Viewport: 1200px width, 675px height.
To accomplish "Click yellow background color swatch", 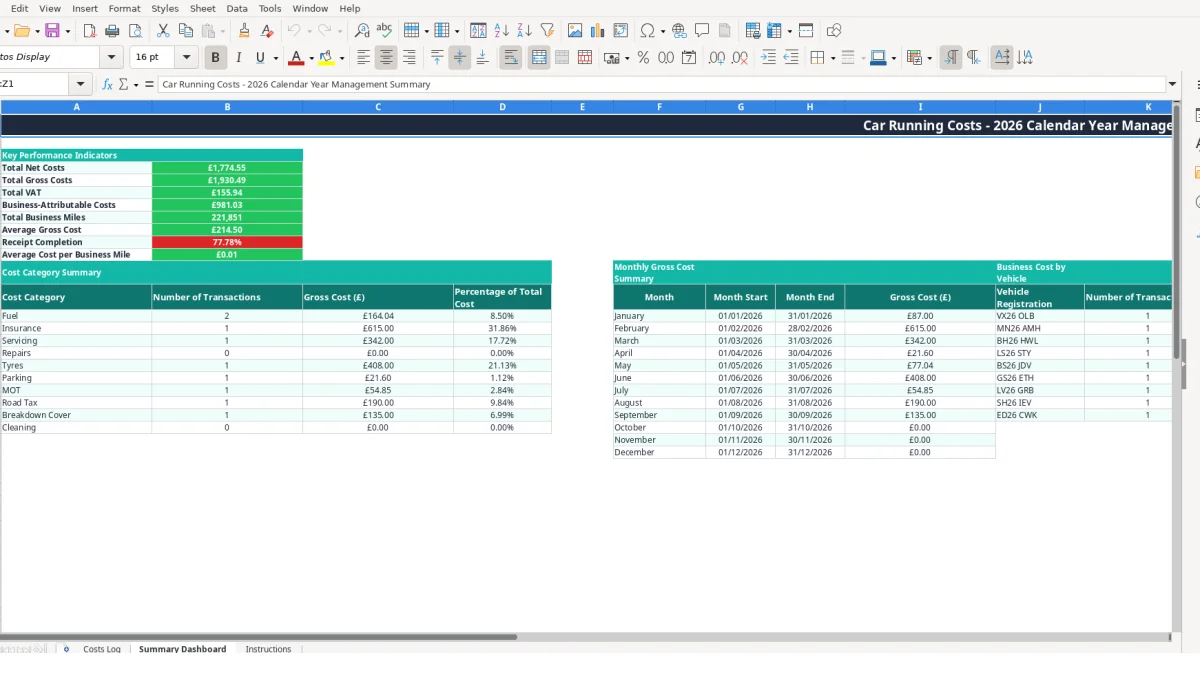I will tap(327, 58).
